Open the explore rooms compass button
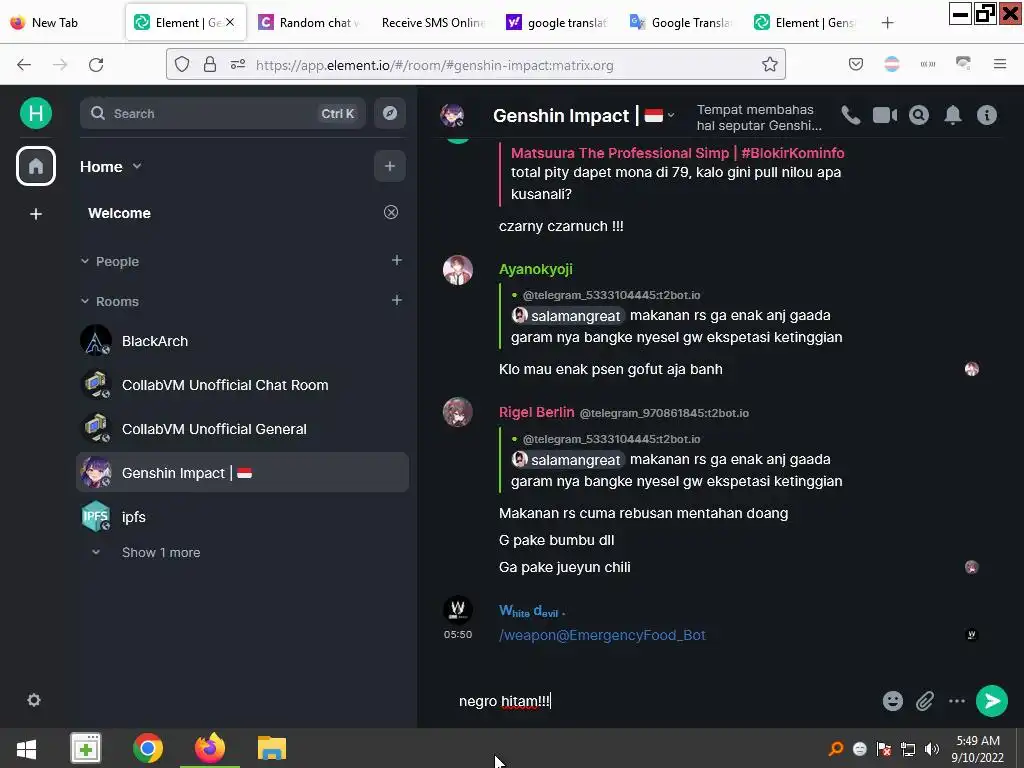The width and height of the screenshot is (1024, 768). coord(390,113)
